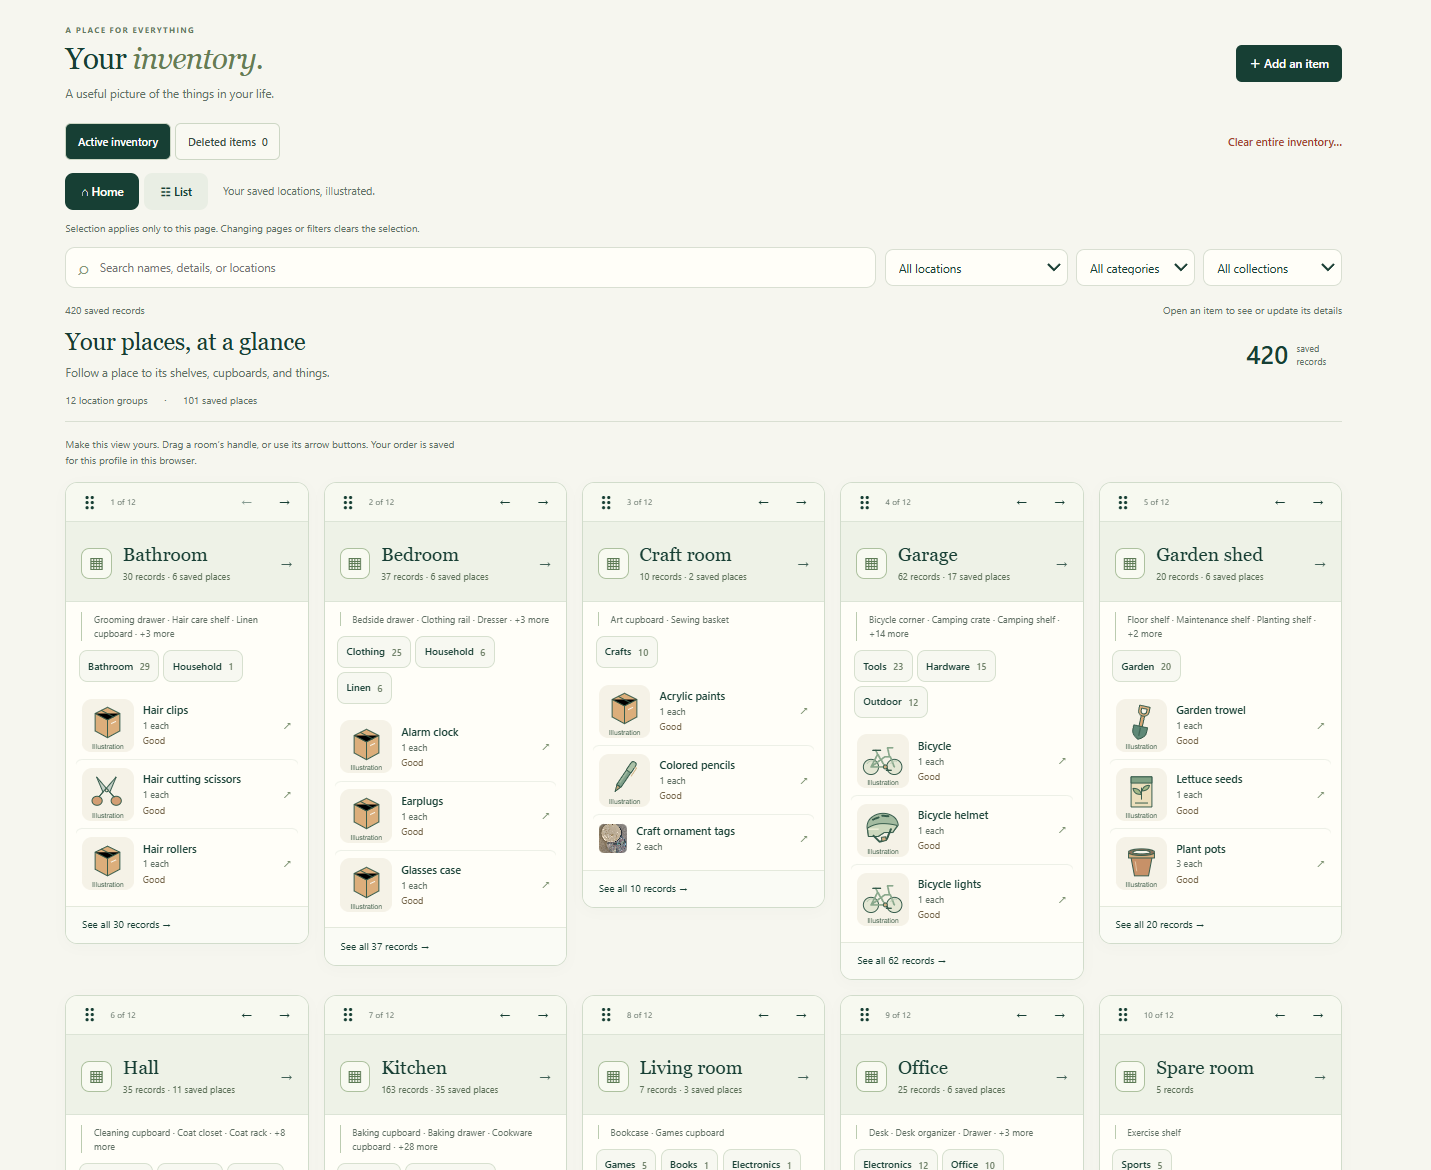Open the All collections dropdown
The image size is (1431, 1170).
1272,268
